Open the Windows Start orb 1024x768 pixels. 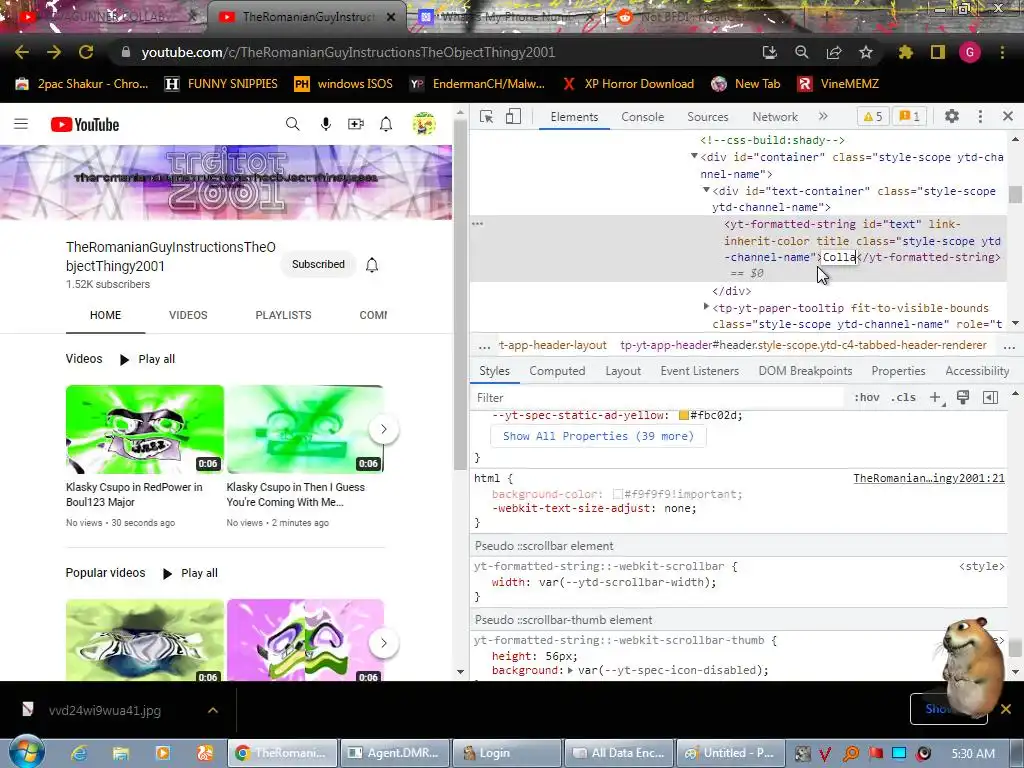coord(26,752)
